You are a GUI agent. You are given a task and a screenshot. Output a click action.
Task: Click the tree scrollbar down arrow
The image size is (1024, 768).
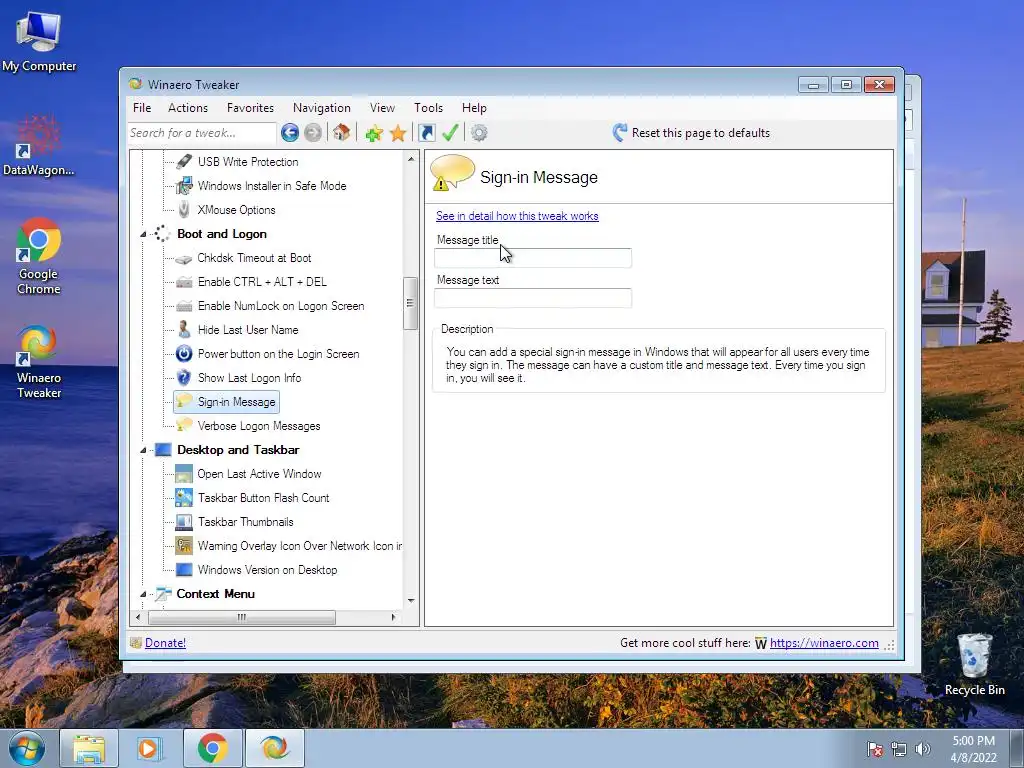tap(411, 601)
